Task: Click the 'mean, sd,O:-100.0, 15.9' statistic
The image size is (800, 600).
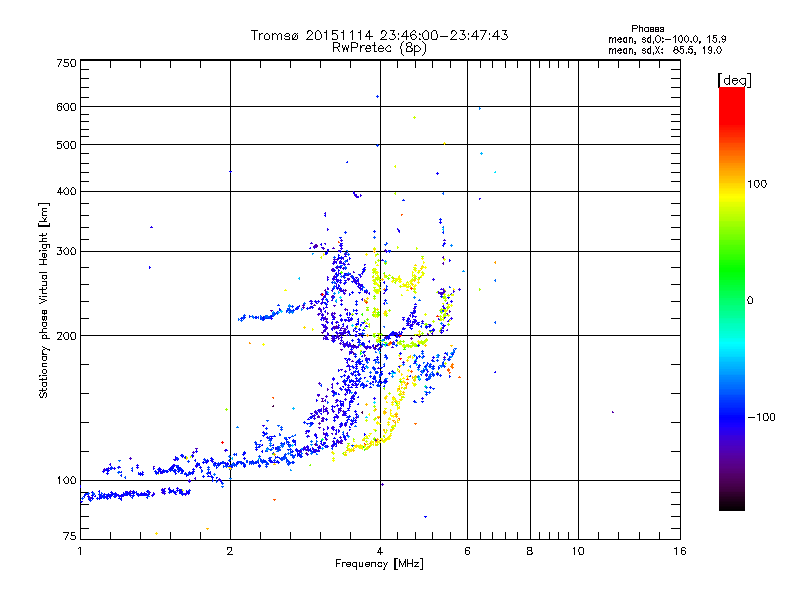Action: (667, 39)
